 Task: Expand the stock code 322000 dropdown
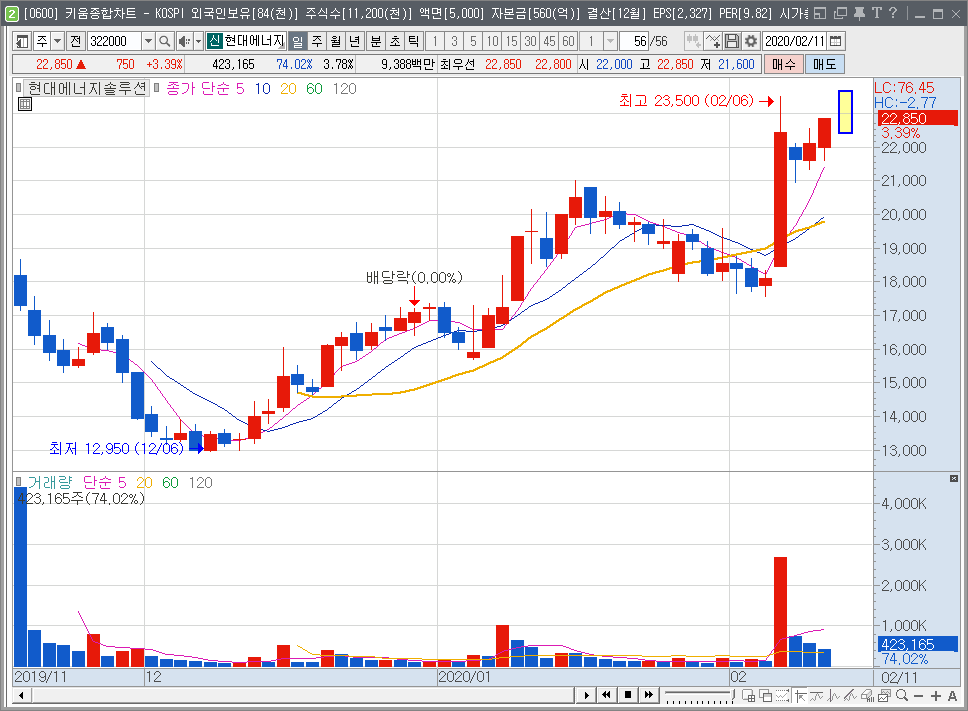point(148,41)
